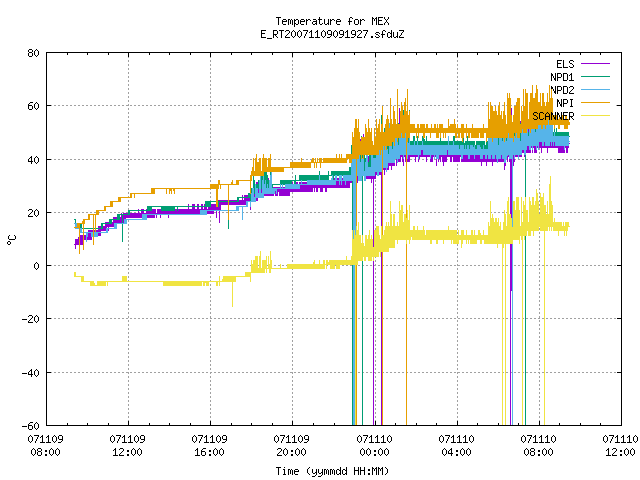The height and width of the screenshot is (480, 640).
Task: Click the y-axis label 0
Action: (x=37, y=266)
